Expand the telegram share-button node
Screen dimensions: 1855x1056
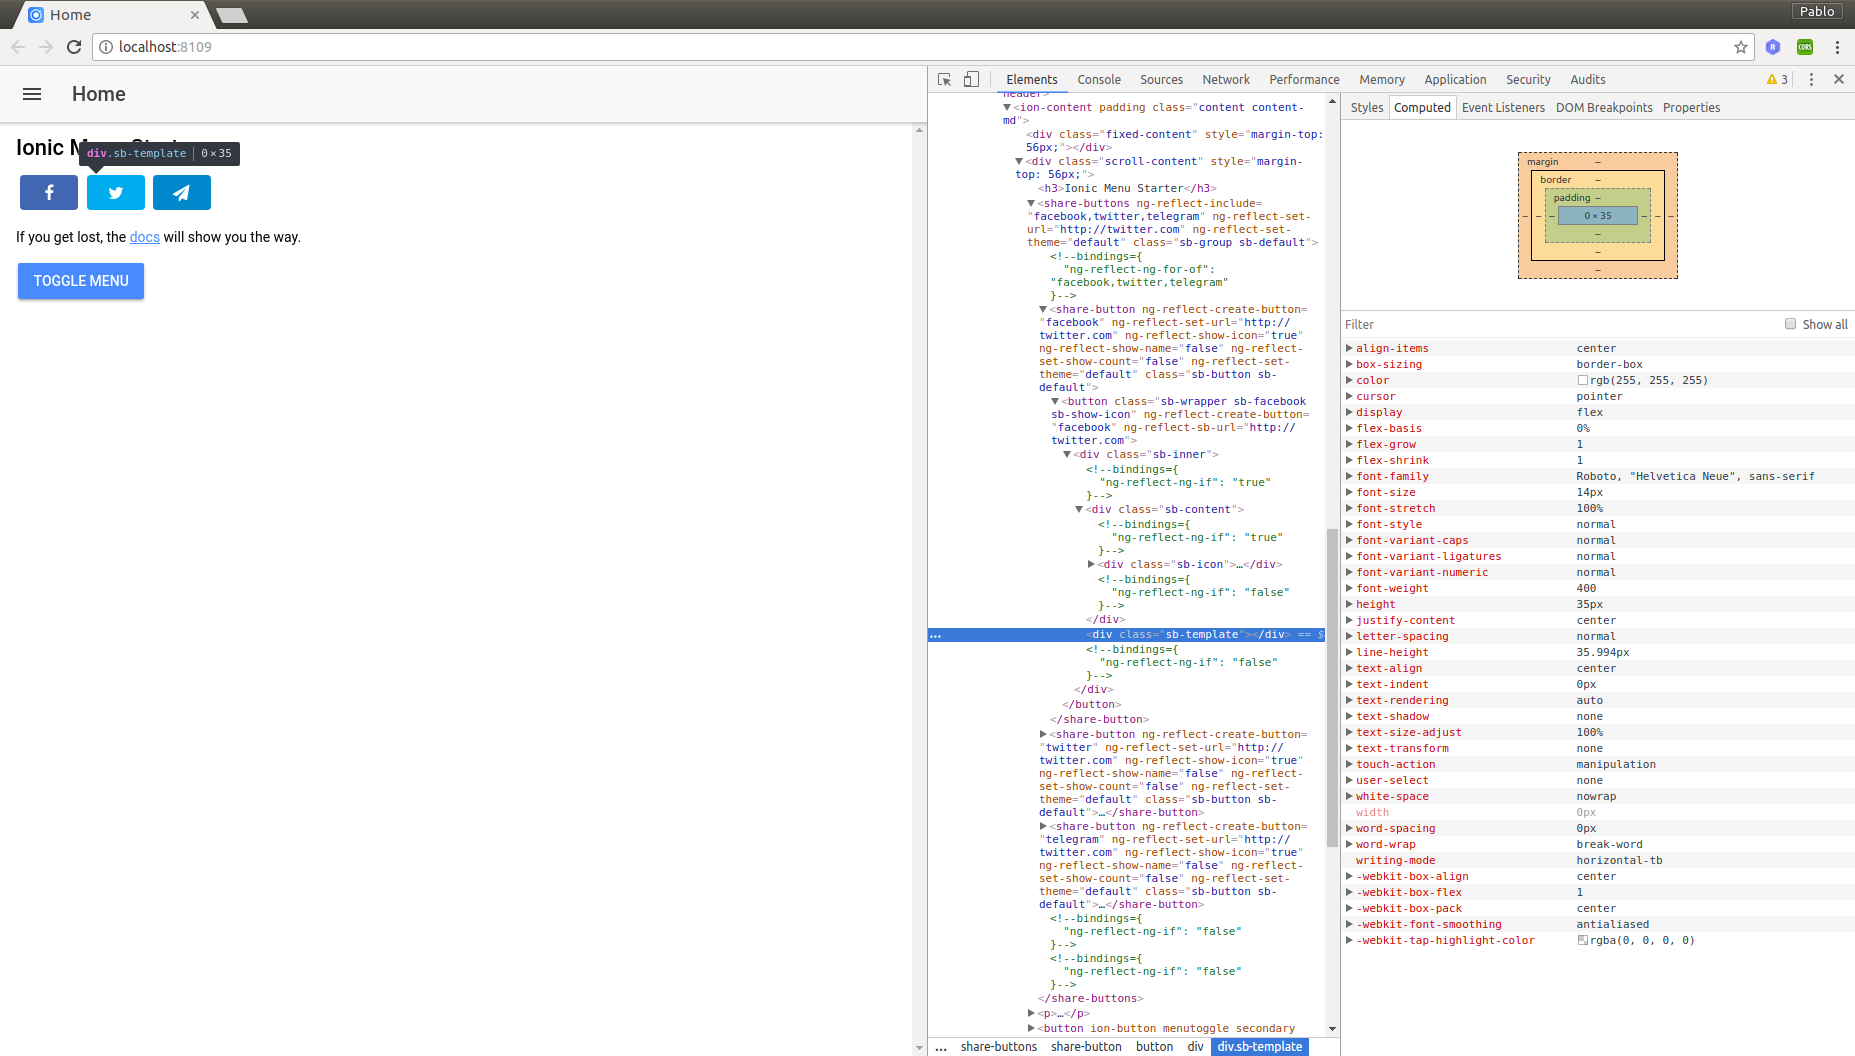[x=1043, y=826]
